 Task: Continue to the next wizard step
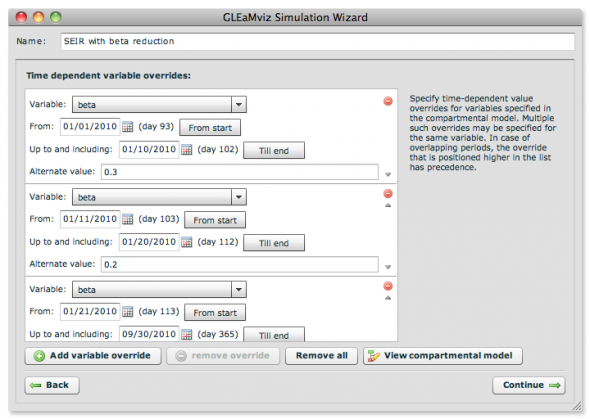tap(529, 385)
